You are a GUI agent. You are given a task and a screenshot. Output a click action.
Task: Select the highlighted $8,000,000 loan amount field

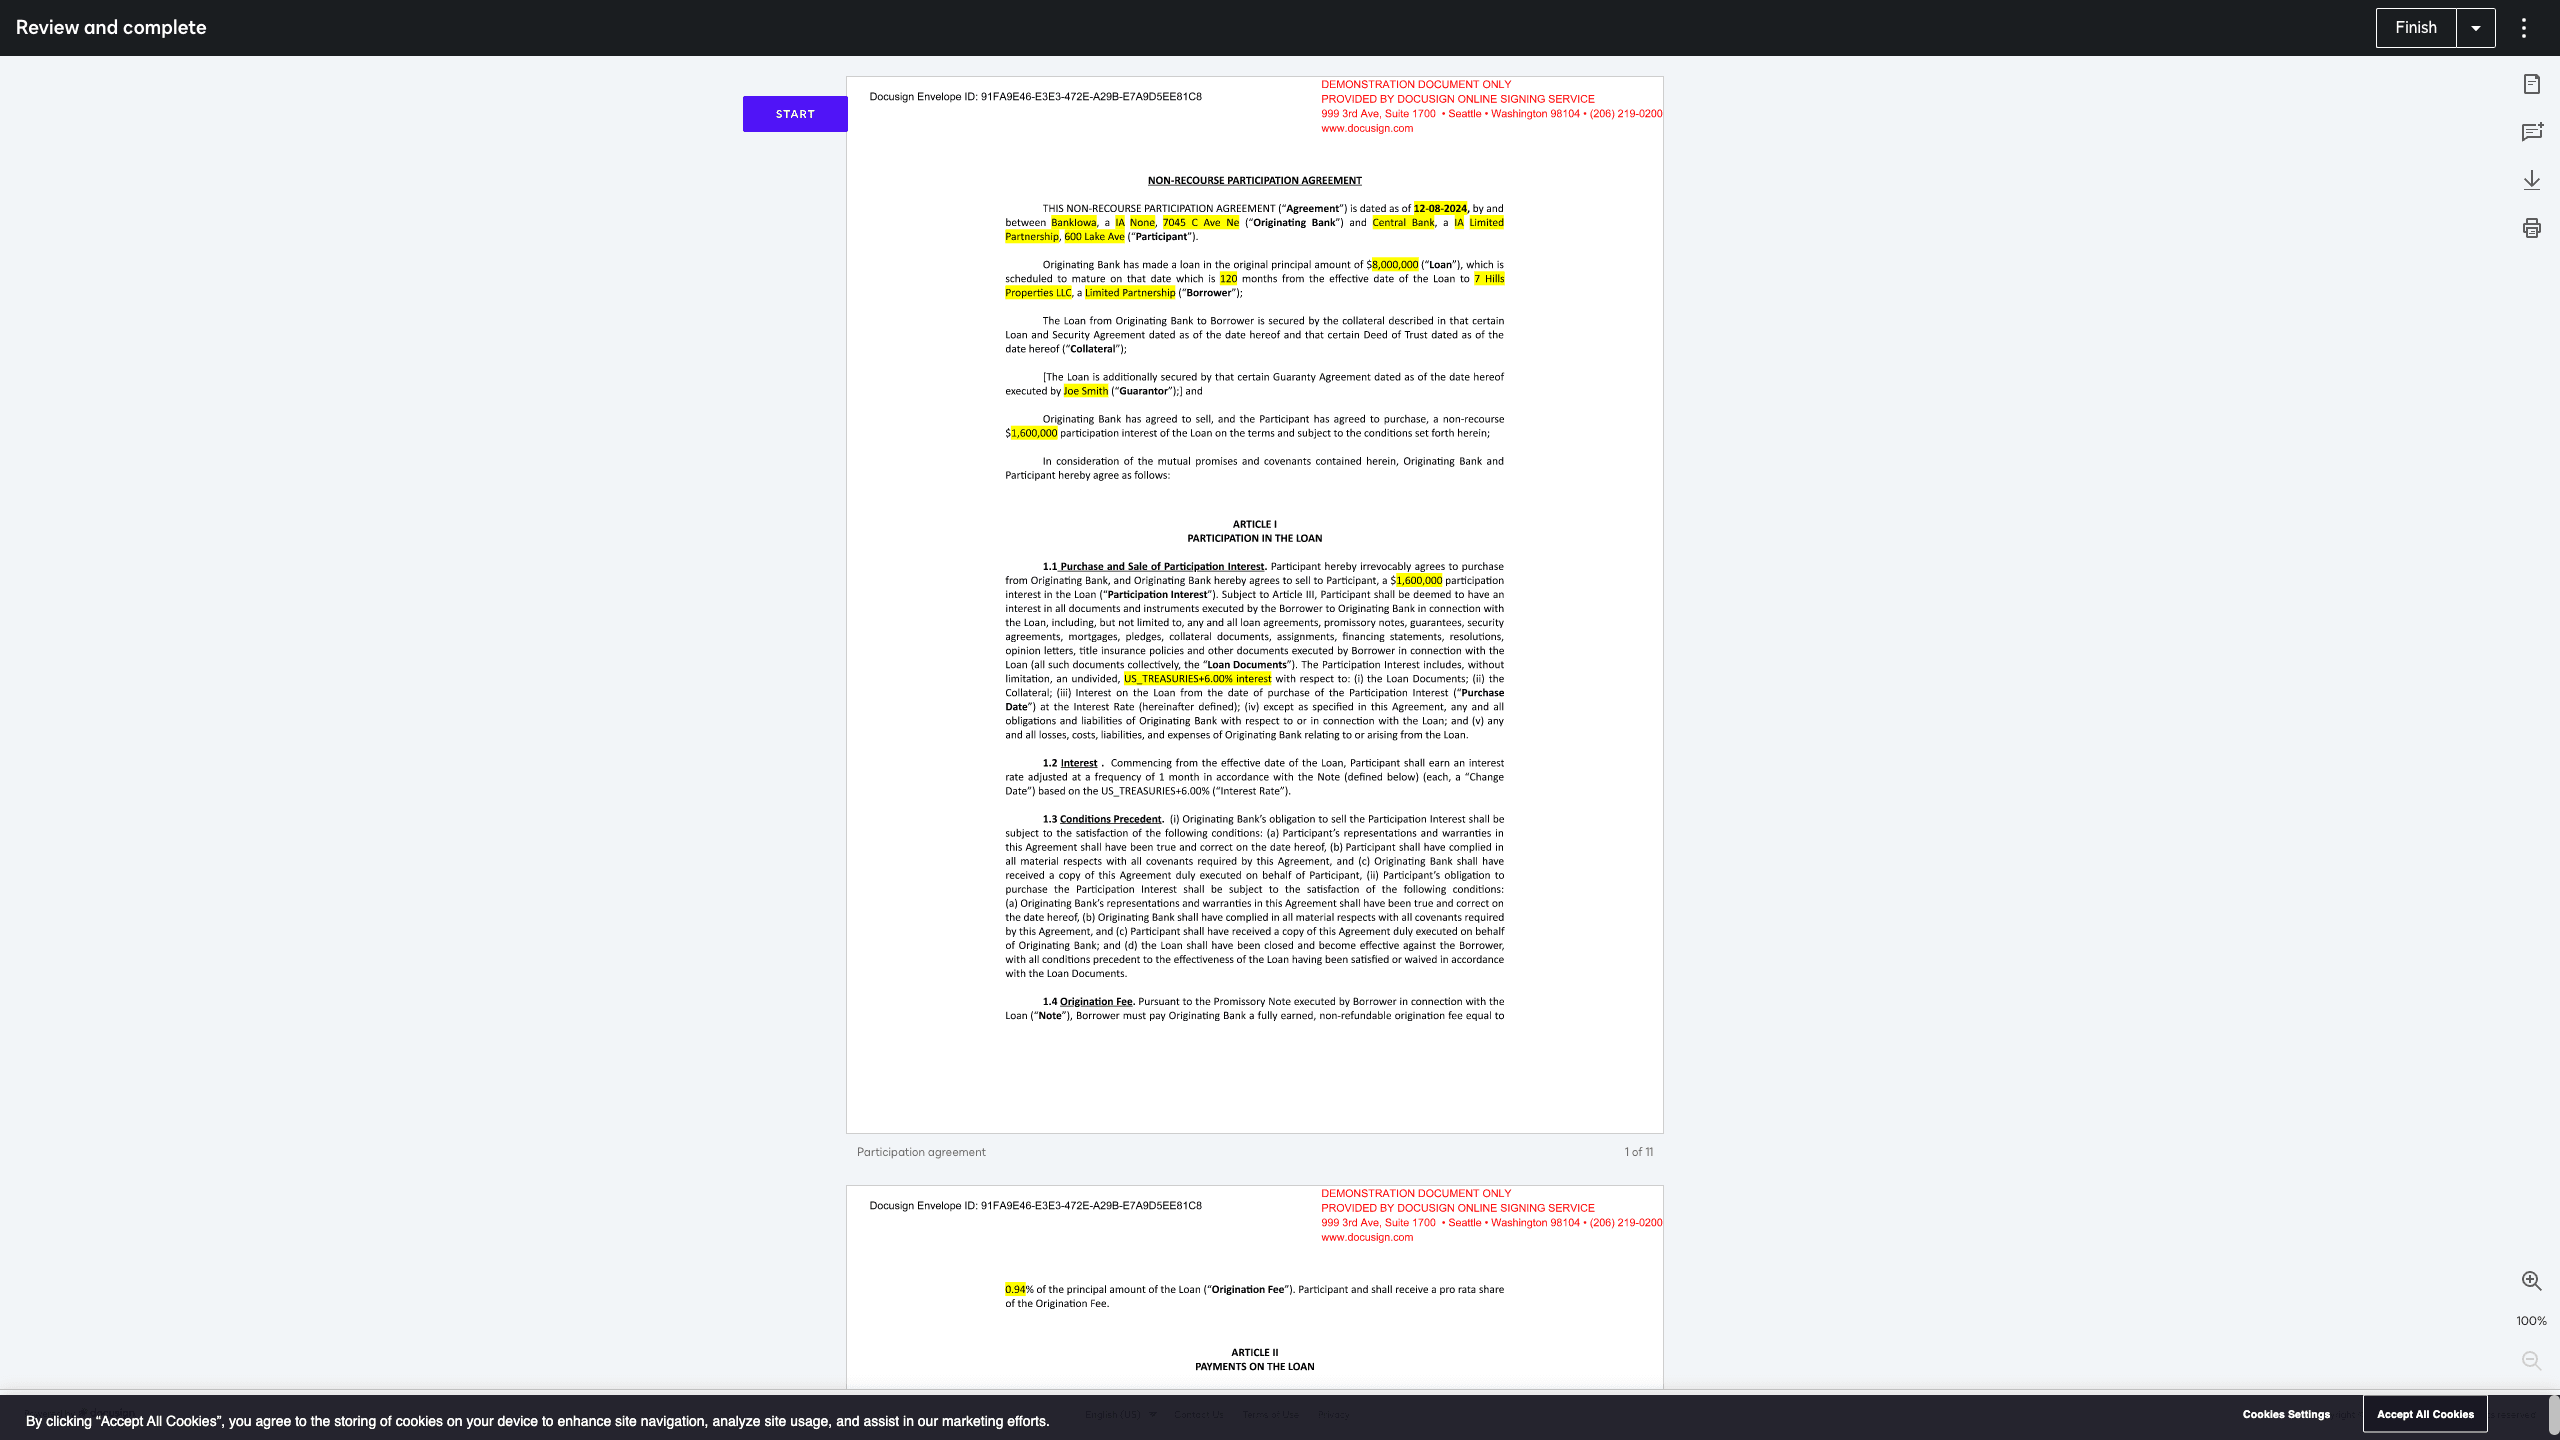tap(1394, 265)
